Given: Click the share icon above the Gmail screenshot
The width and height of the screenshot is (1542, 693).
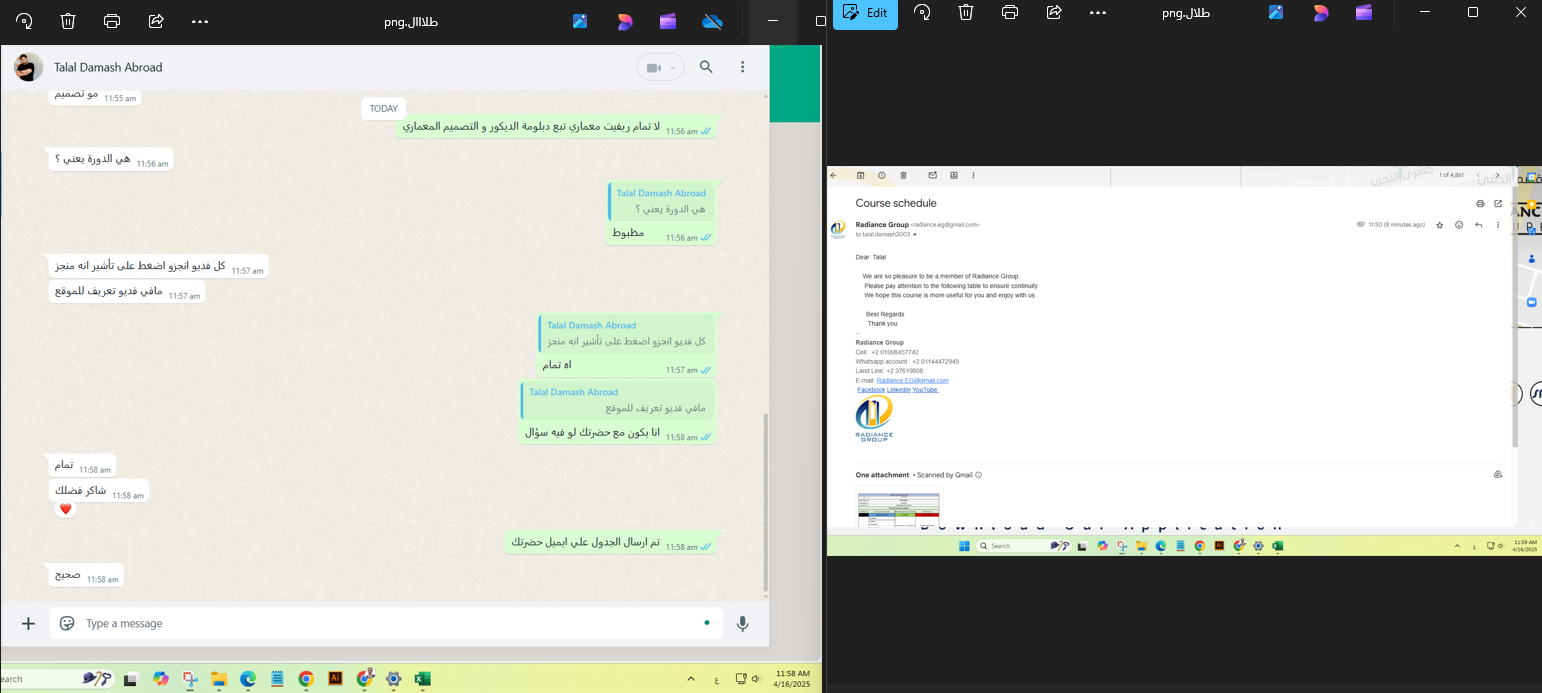Looking at the screenshot, I should click(1054, 12).
